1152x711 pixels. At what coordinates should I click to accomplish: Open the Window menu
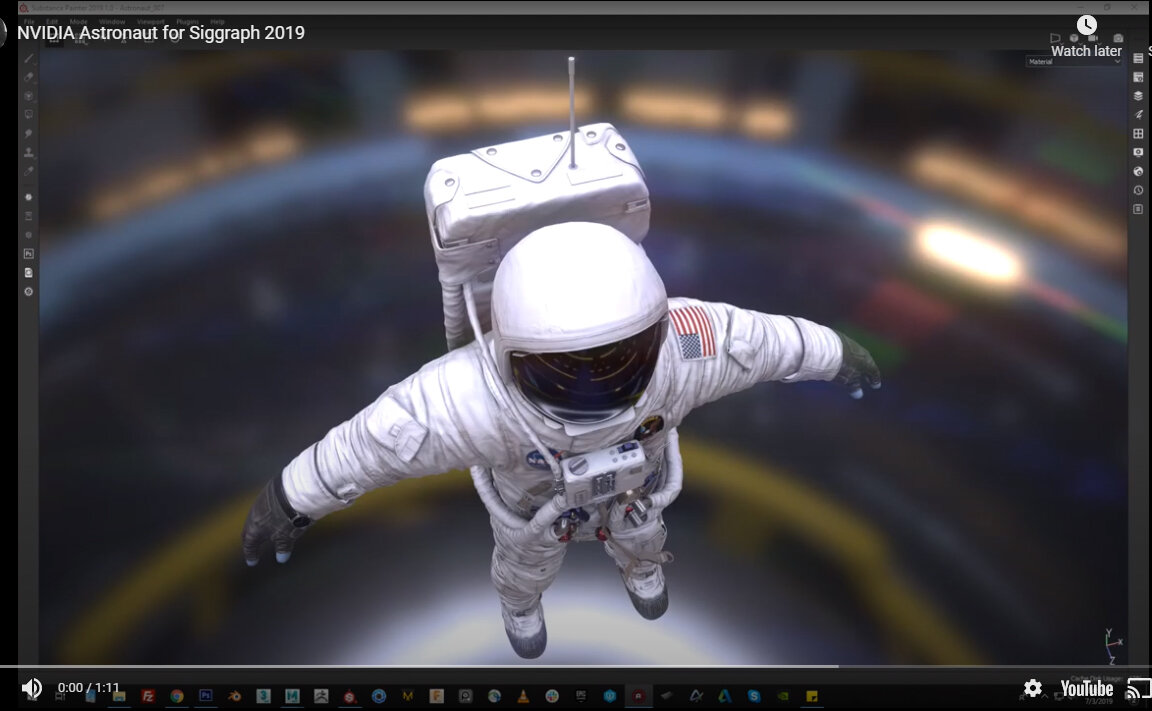click(112, 22)
